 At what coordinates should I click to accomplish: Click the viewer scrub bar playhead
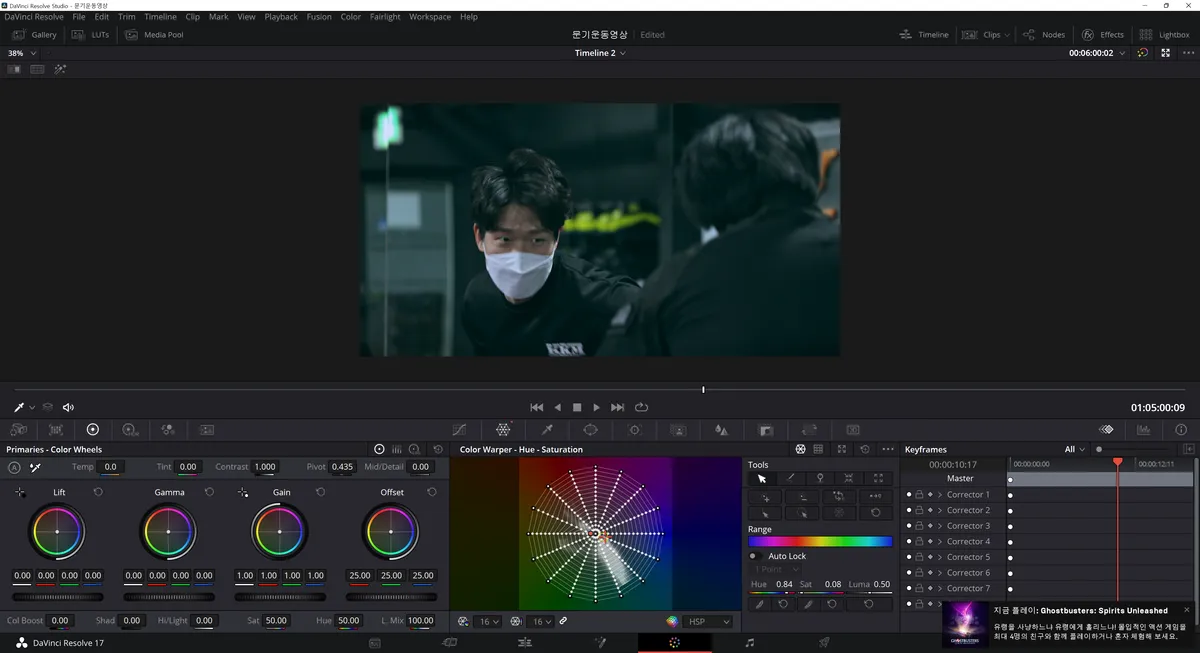pos(703,389)
